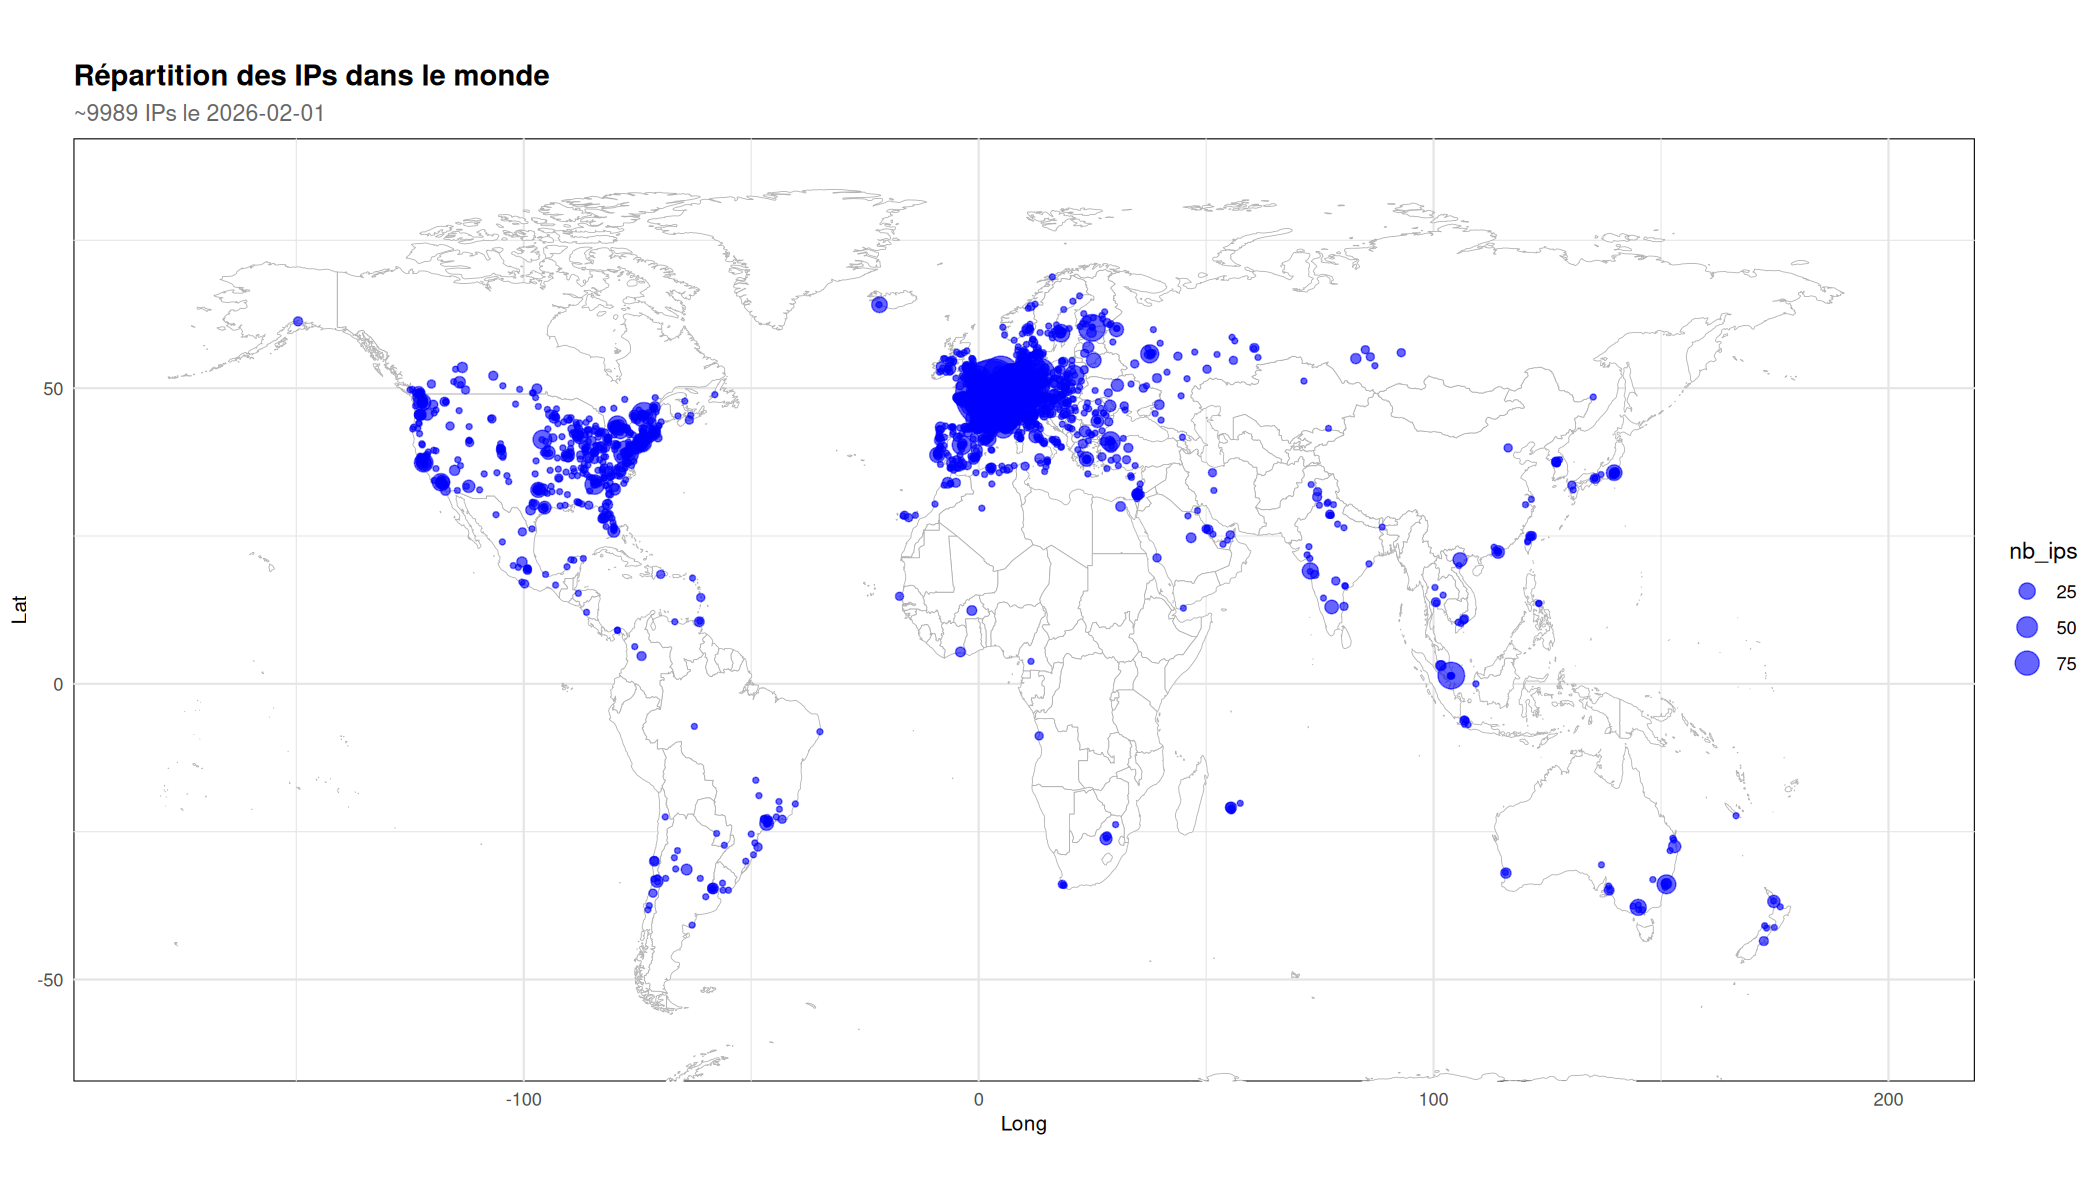2100x1200 pixels.
Task: Click the 'Long' x-axis label
Action: point(1023,1124)
